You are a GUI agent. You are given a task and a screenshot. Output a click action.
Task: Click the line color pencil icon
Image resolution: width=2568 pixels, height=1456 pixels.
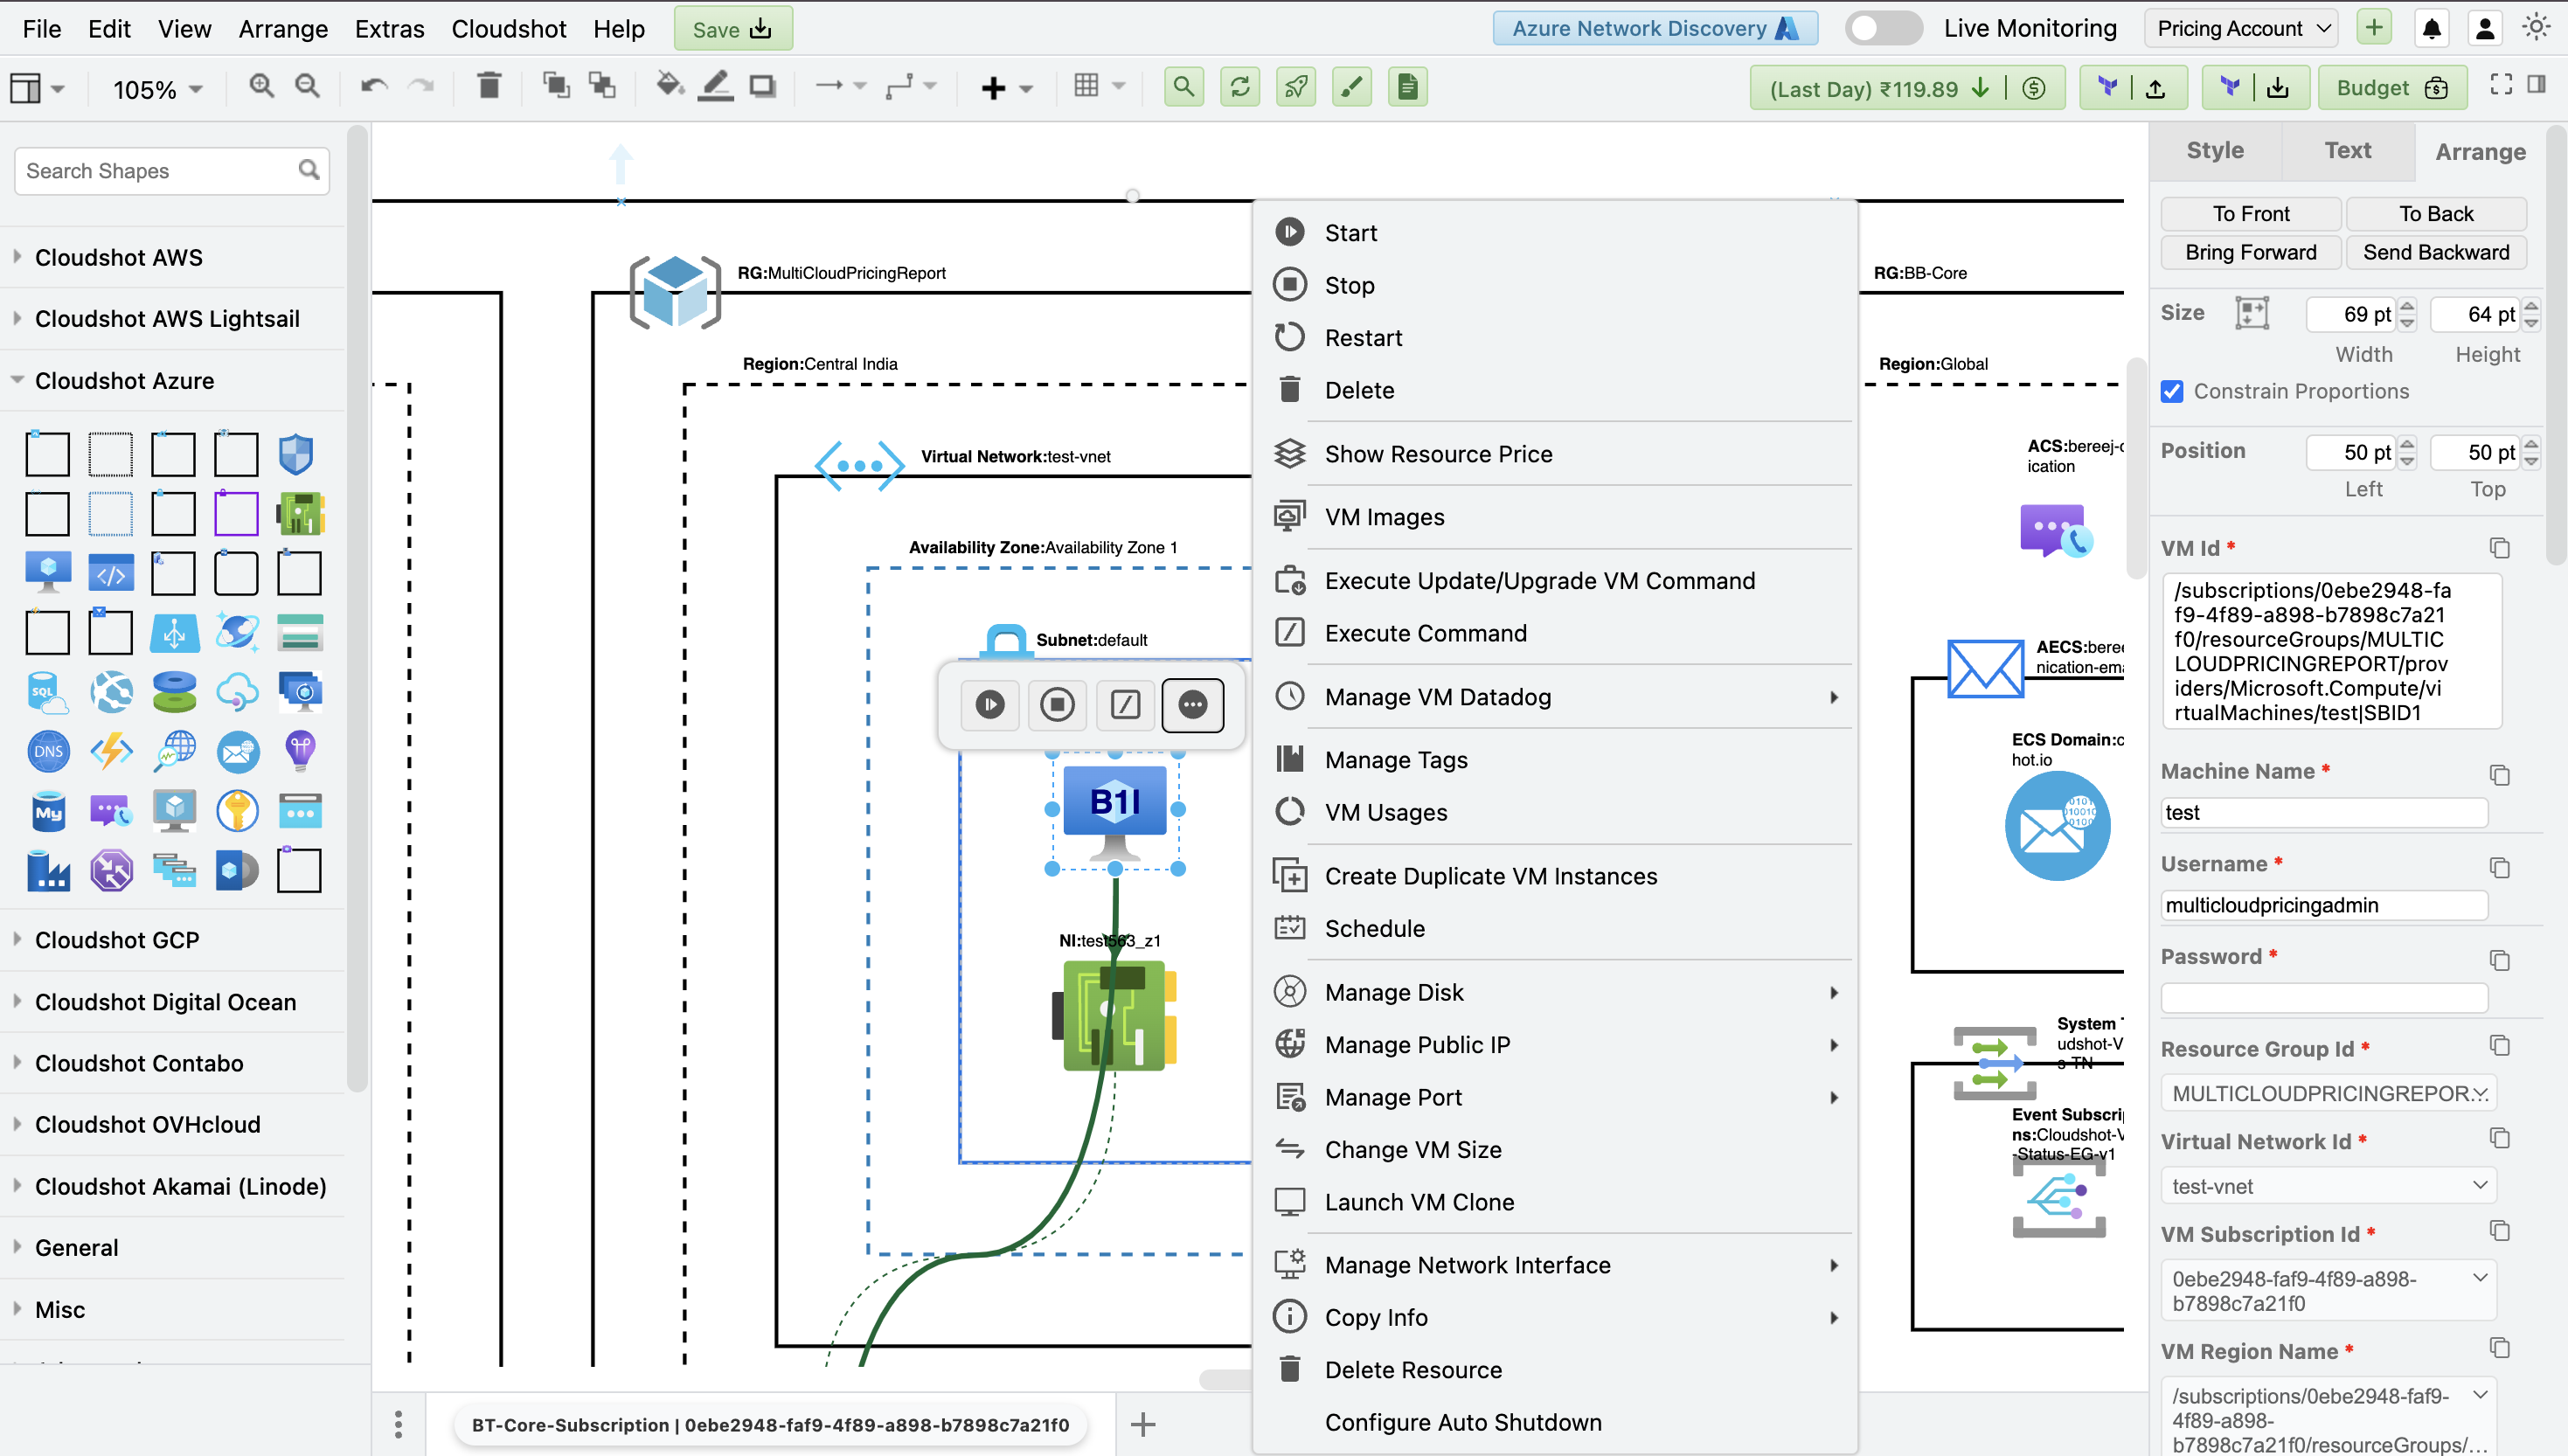pos(716,87)
